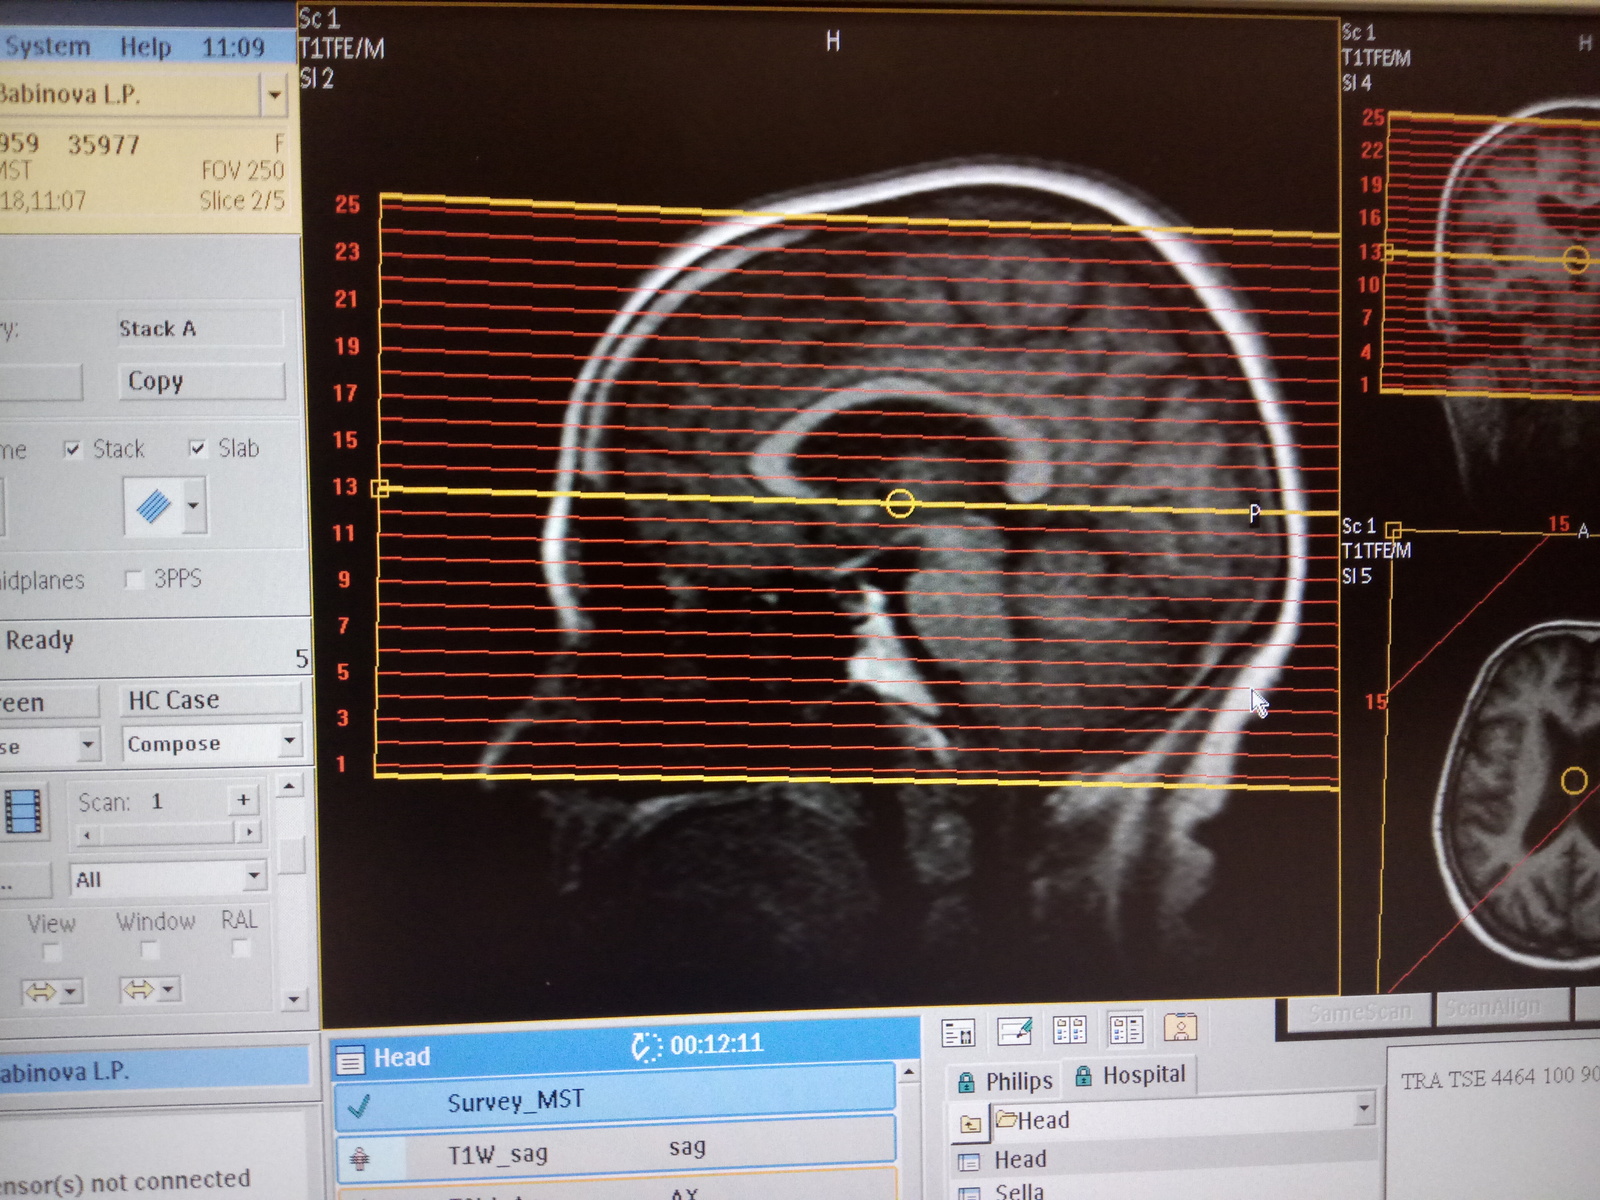Click the Survey_MST completed checkmark icon

(x=359, y=1105)
